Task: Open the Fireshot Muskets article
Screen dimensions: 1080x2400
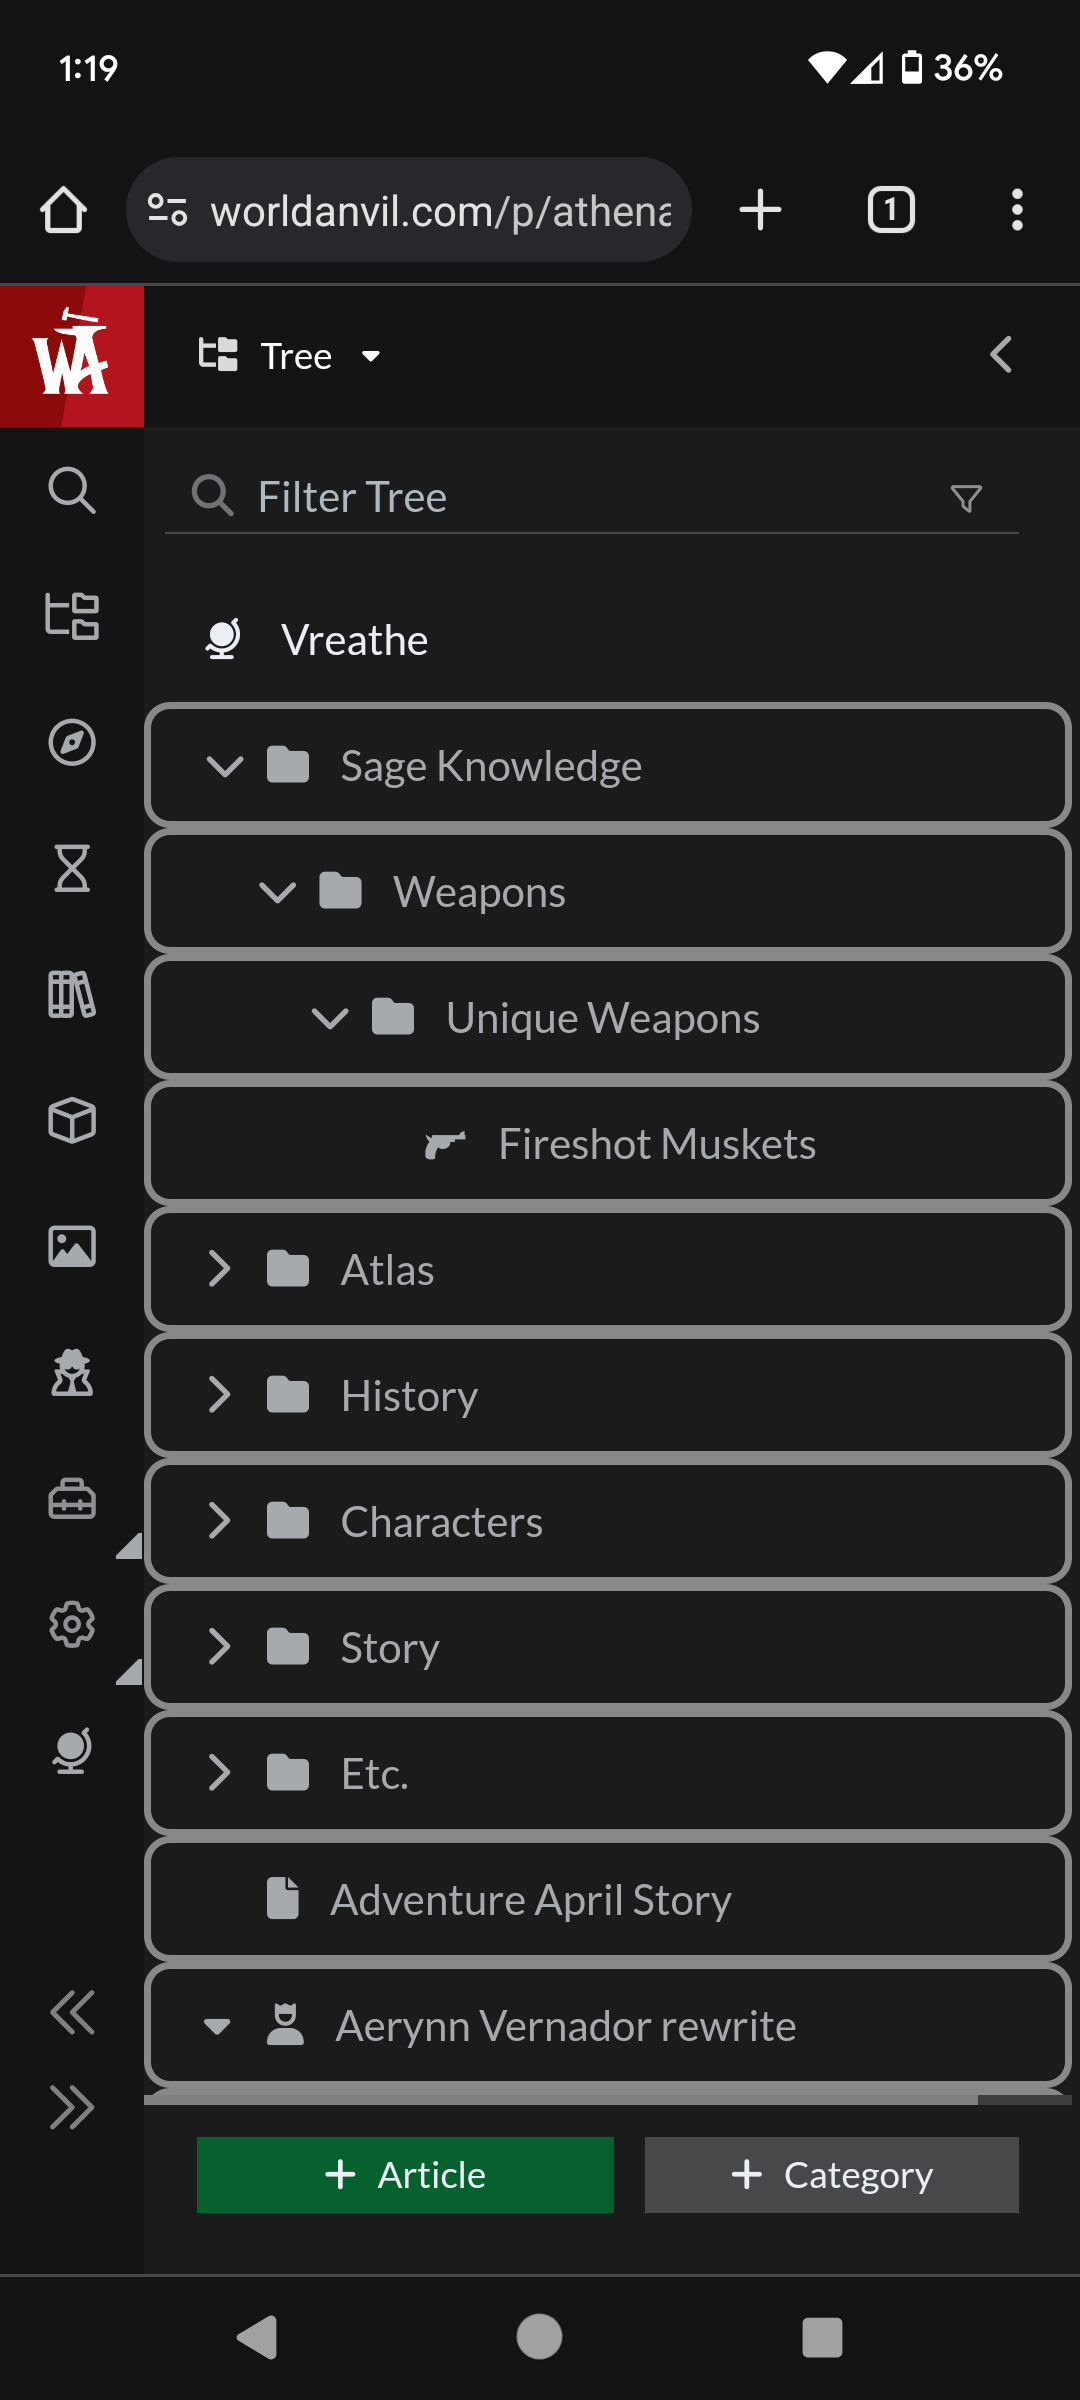Action: 656,1144
